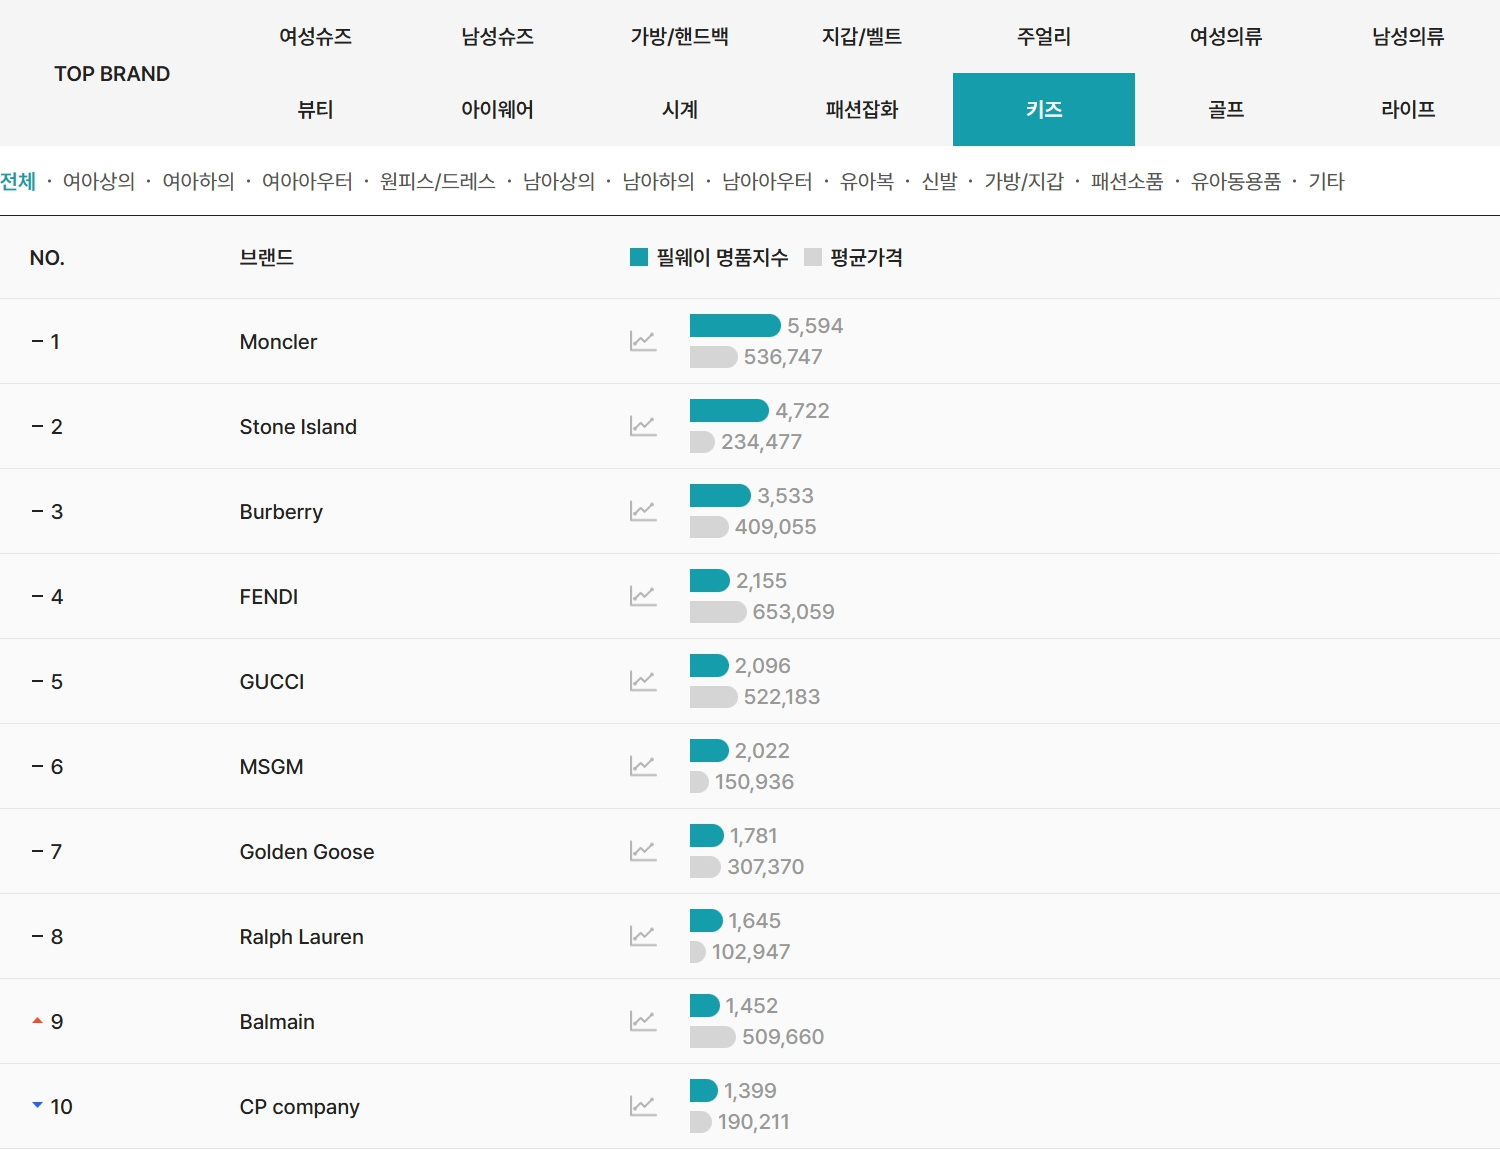The image size is (1500, 1149).
Task: Click the active 키즈 tab
Action: 1044,110
